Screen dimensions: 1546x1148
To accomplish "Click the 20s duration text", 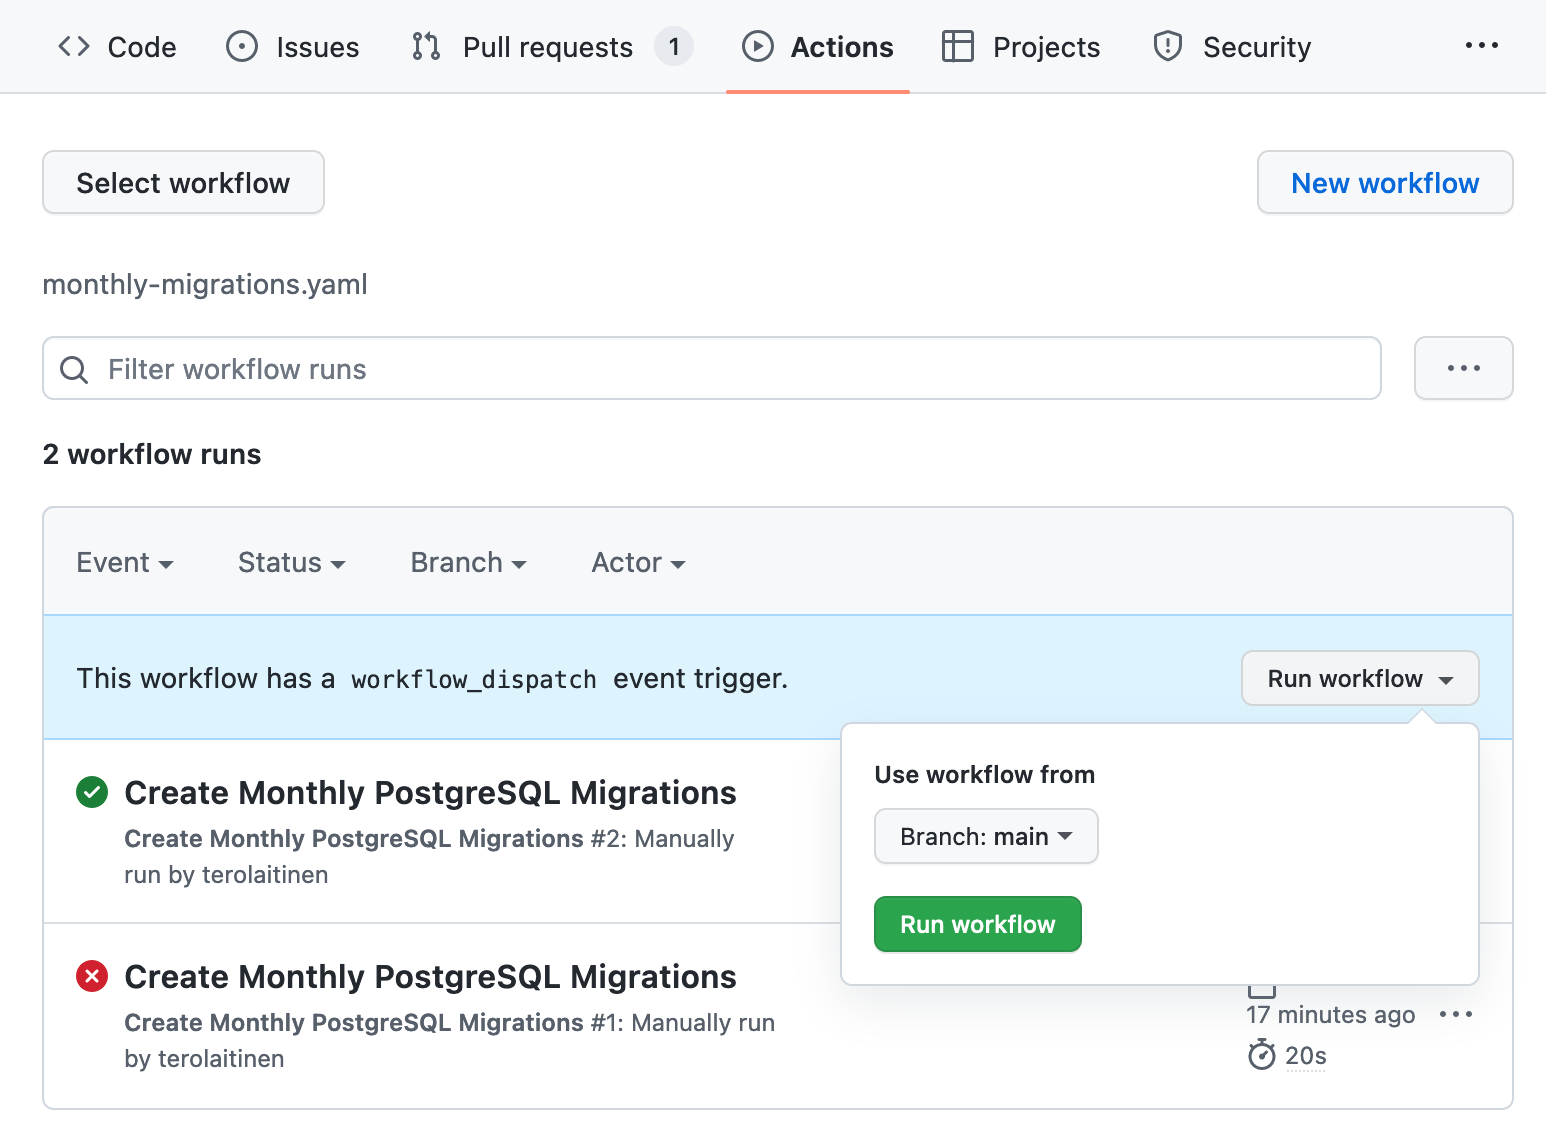I will [1306, 1056].
